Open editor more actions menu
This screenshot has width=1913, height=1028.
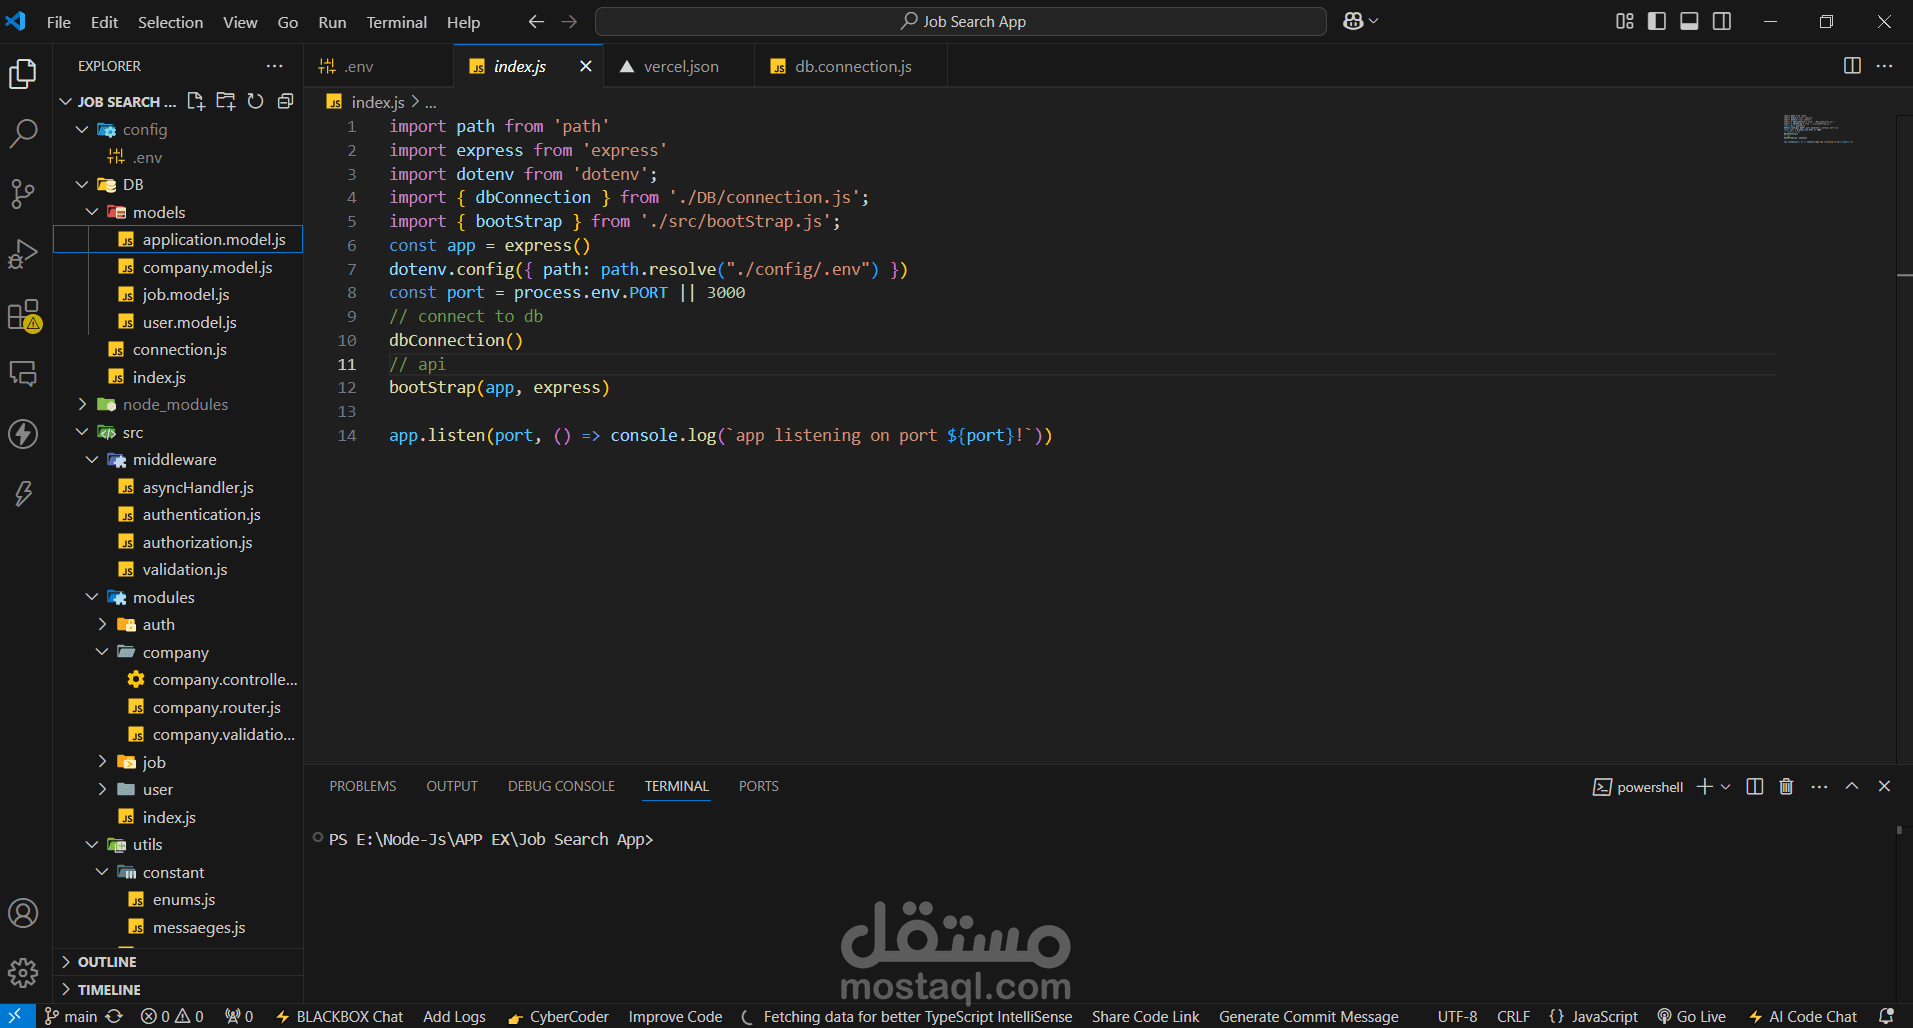point(1884,66)
